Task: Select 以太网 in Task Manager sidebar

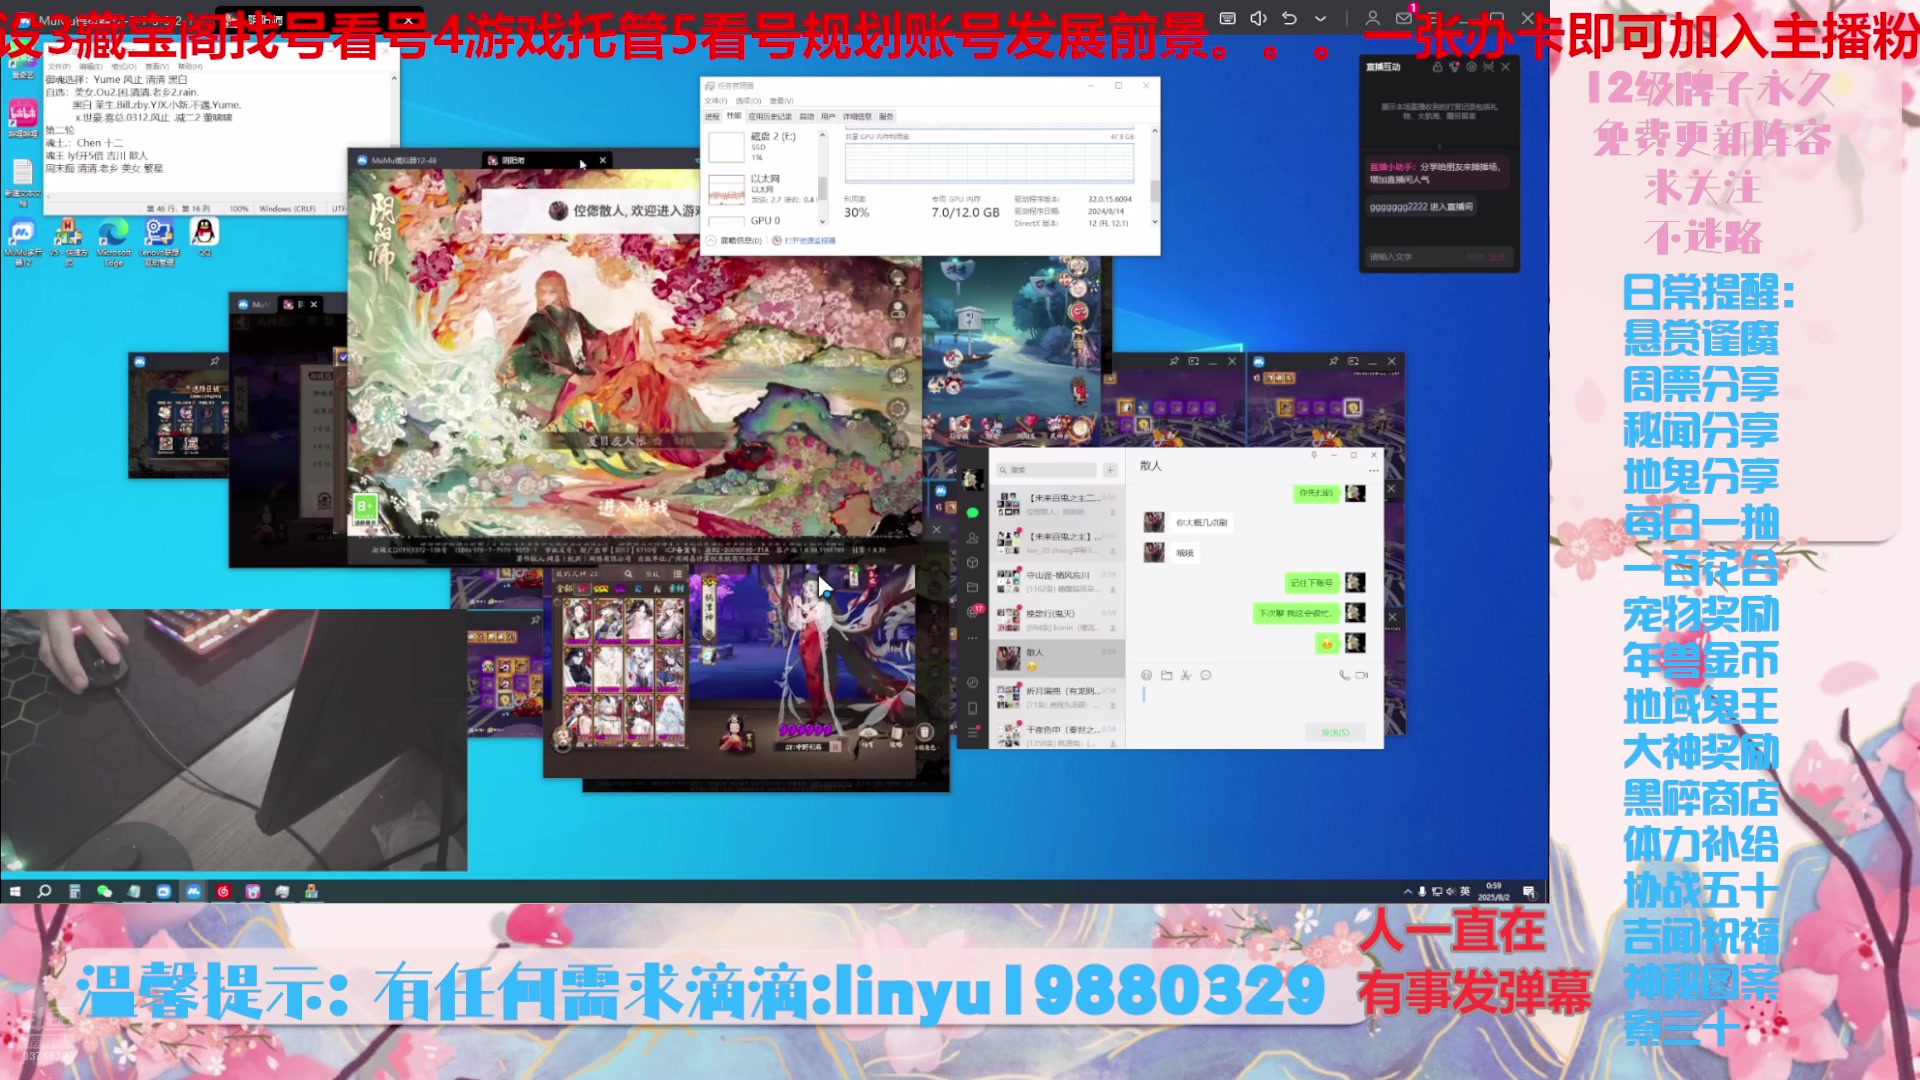Action: click(x=762, y=188)
